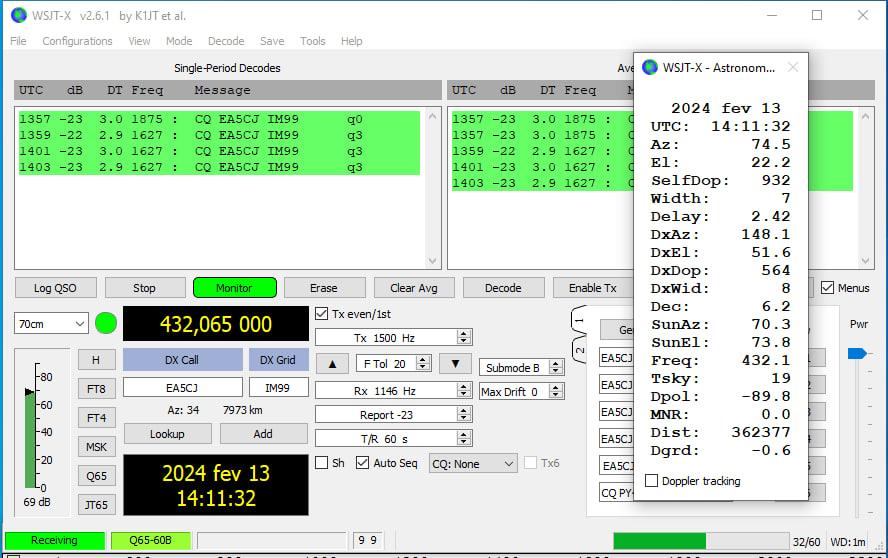888x558 pixels.
Task: Expand the CQ: None dropdown
Action: coord(473,464)
